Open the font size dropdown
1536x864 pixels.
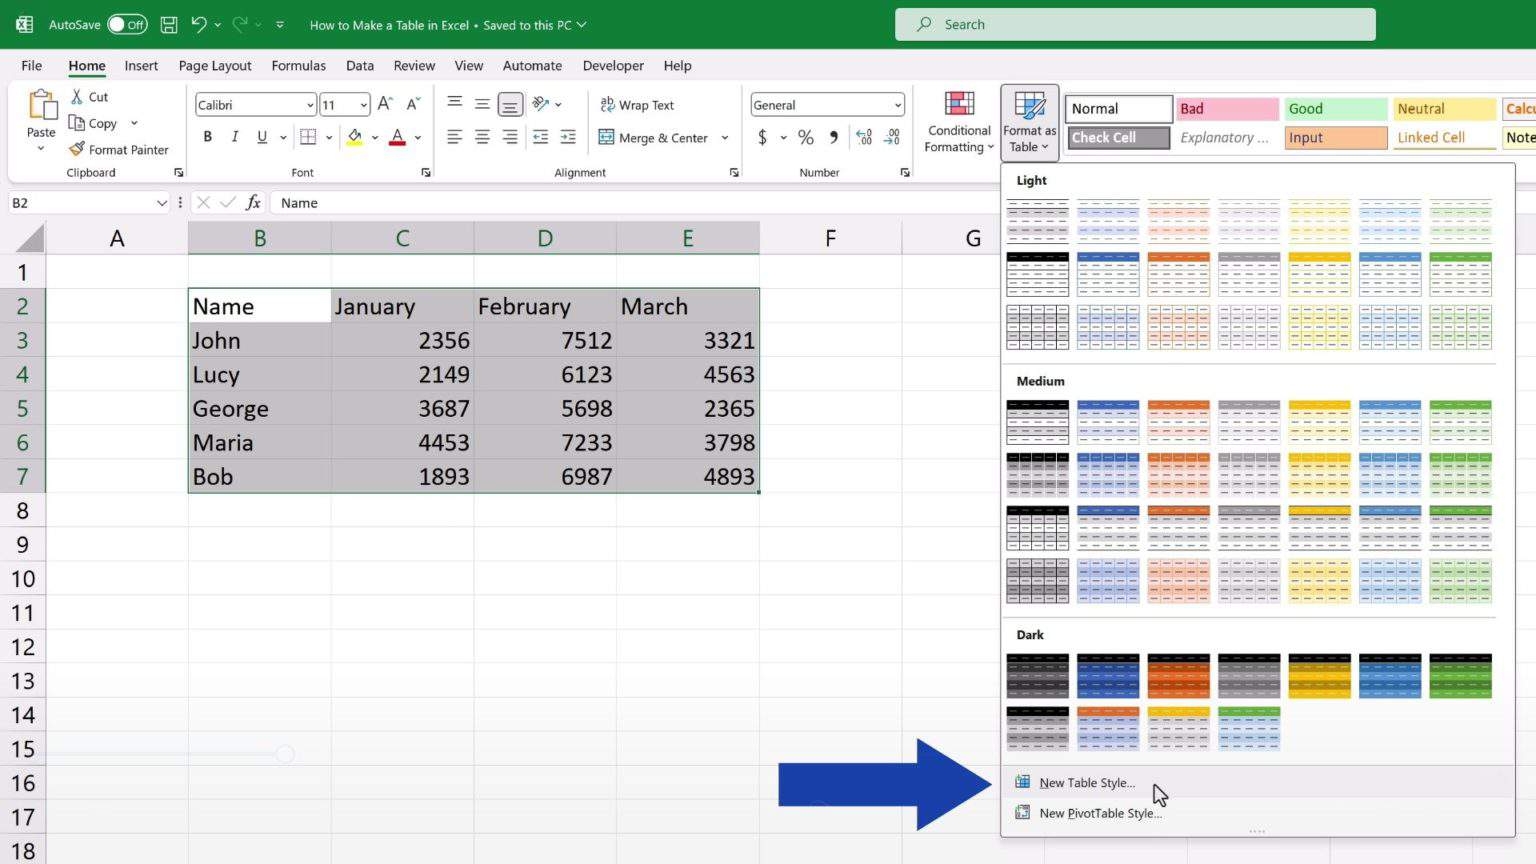360,104
